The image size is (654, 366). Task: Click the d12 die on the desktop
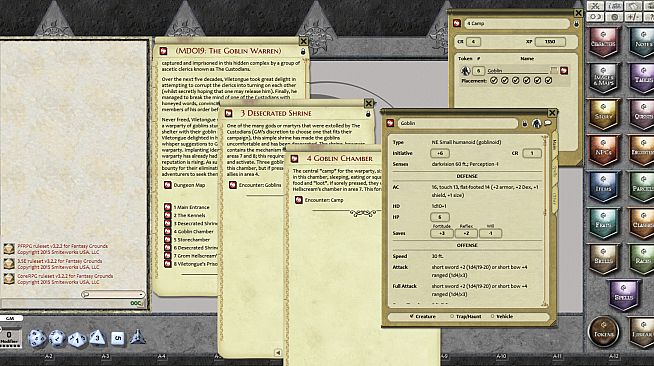57,338
